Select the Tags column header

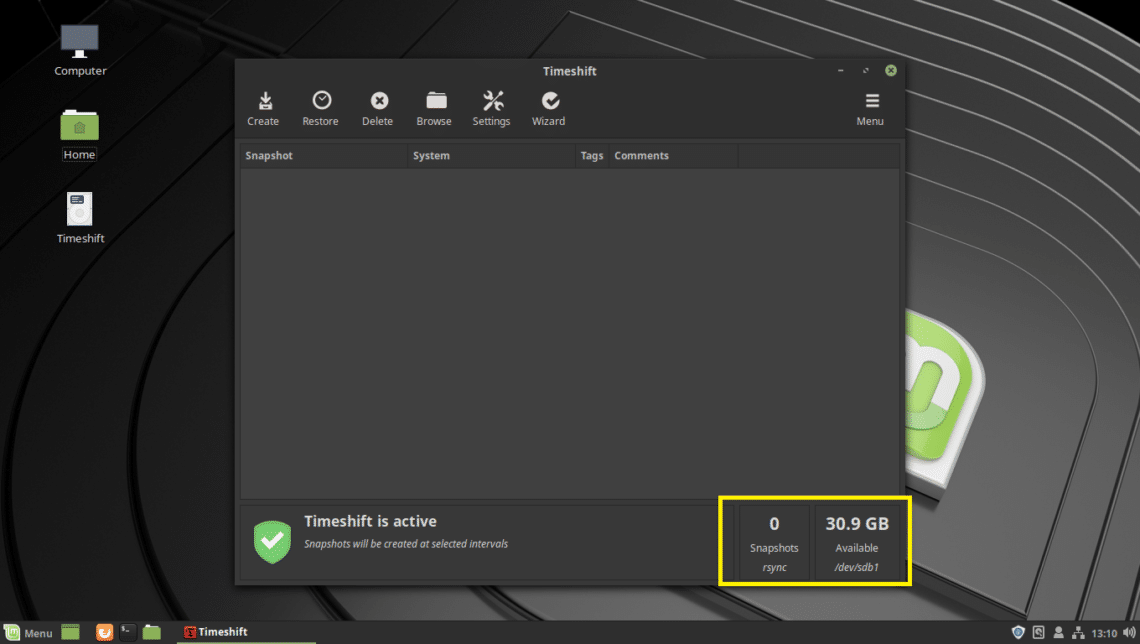(x=592, y=156)
